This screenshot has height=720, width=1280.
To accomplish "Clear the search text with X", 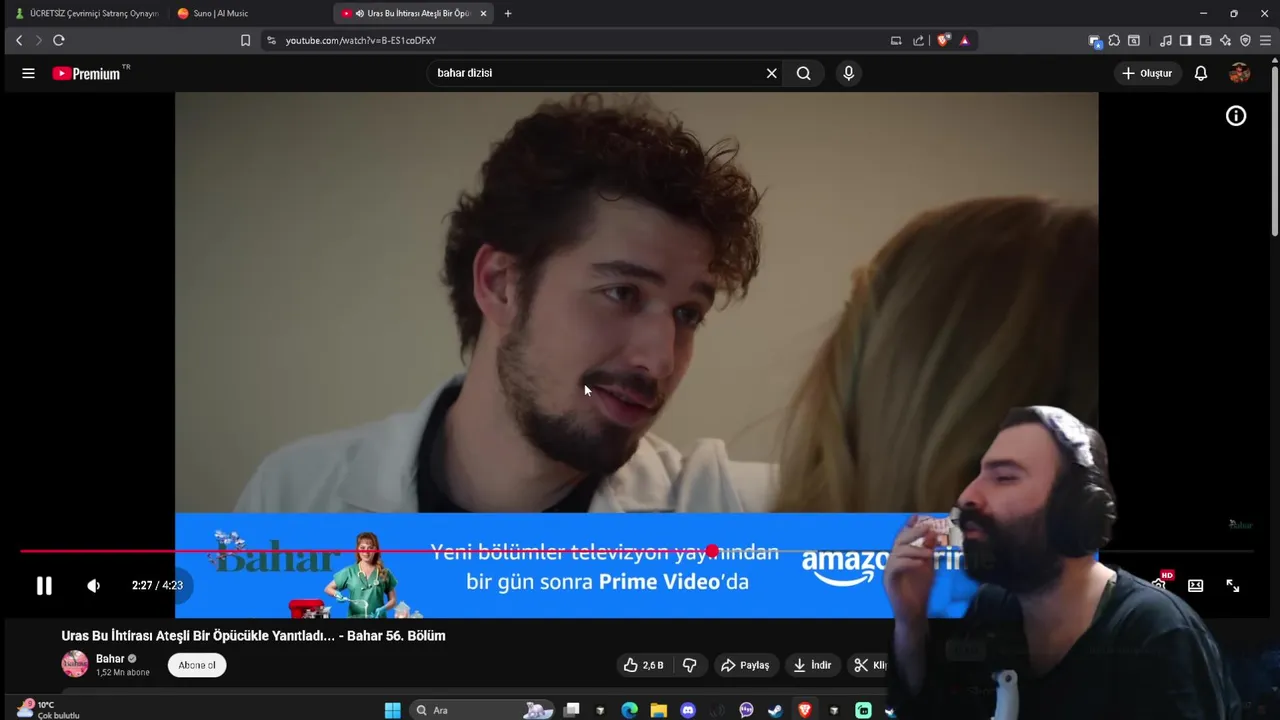I will [771, 73].
